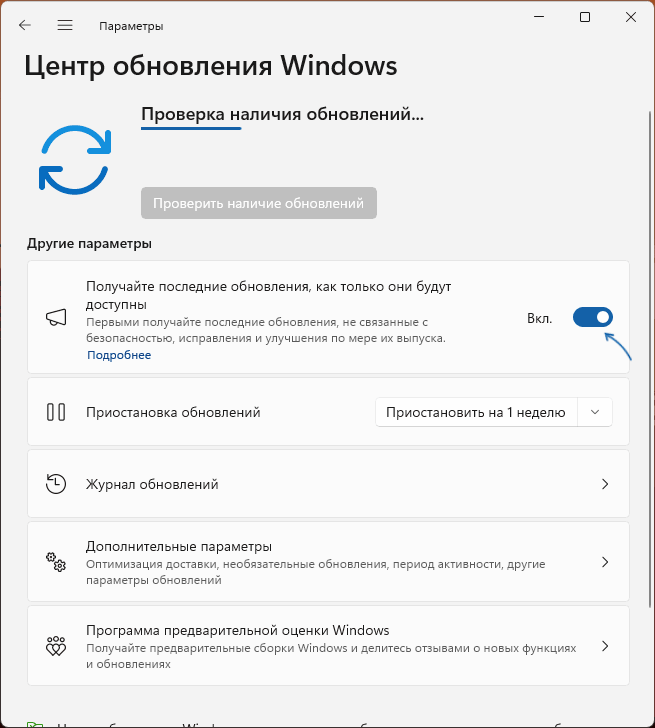Open the hamburger navigation menu
This screenshot has height=728, width=655.
tap(65, 25)
